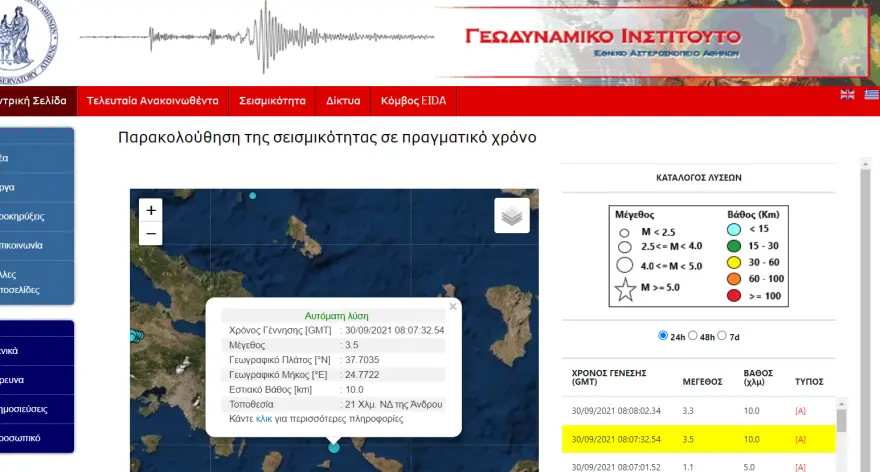The image size is (880, 472).
Task: Switch language with the UK flag
Action: [x=847, y=95]
